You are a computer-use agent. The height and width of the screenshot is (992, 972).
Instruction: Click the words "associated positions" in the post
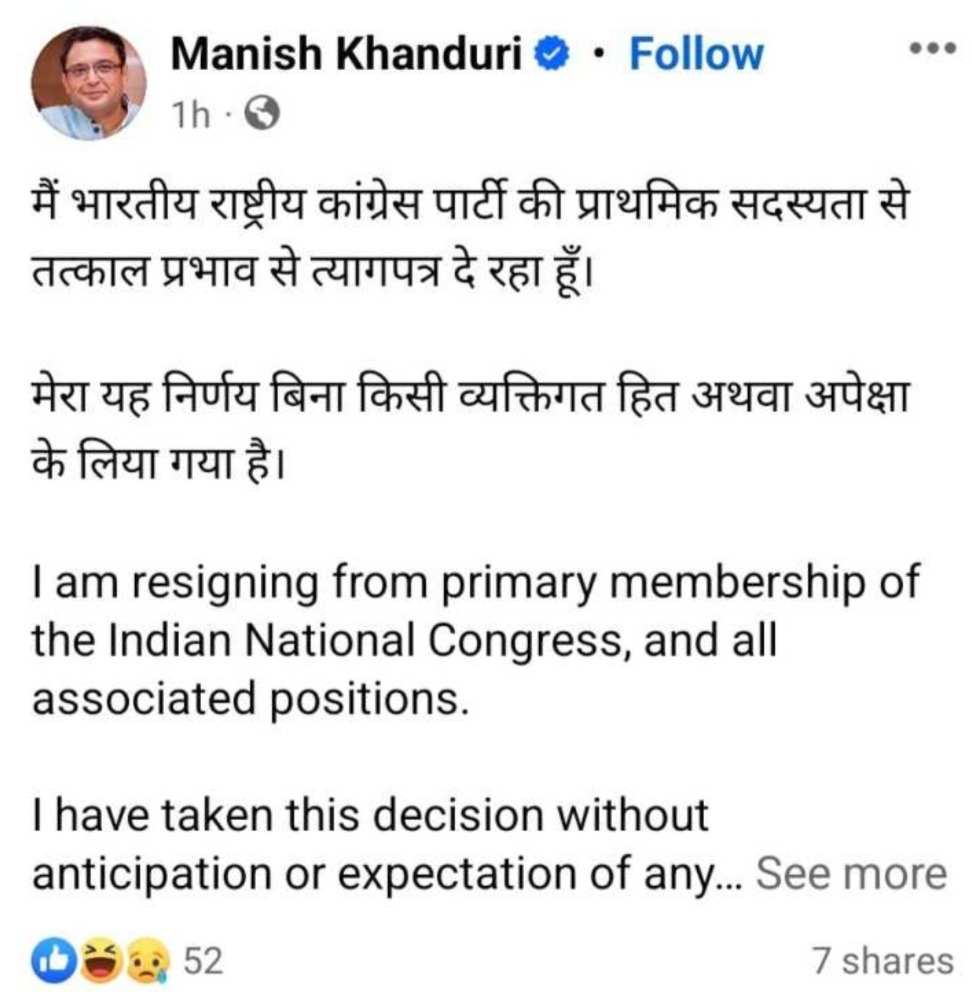[250, 698]
